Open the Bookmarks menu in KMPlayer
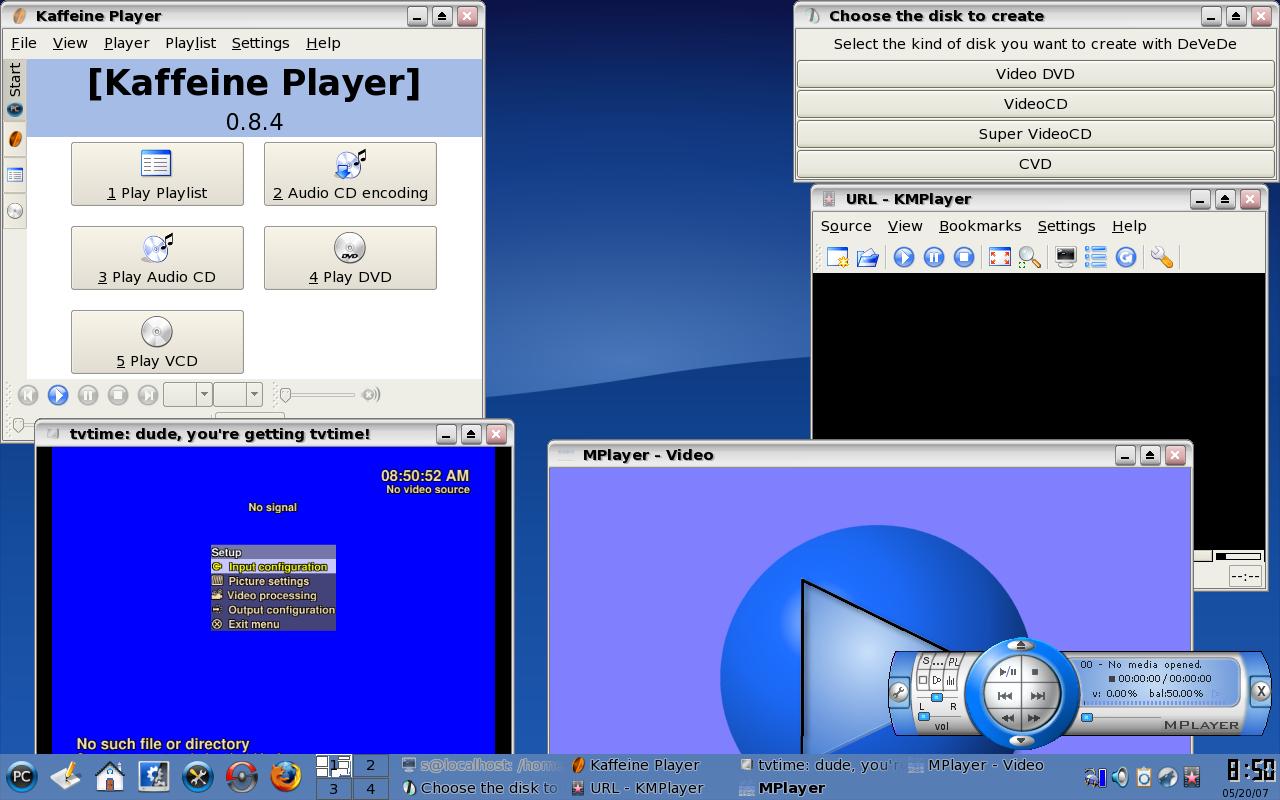Image resolution: width=1280 pixels, height=800 pixels. (980, 226)
